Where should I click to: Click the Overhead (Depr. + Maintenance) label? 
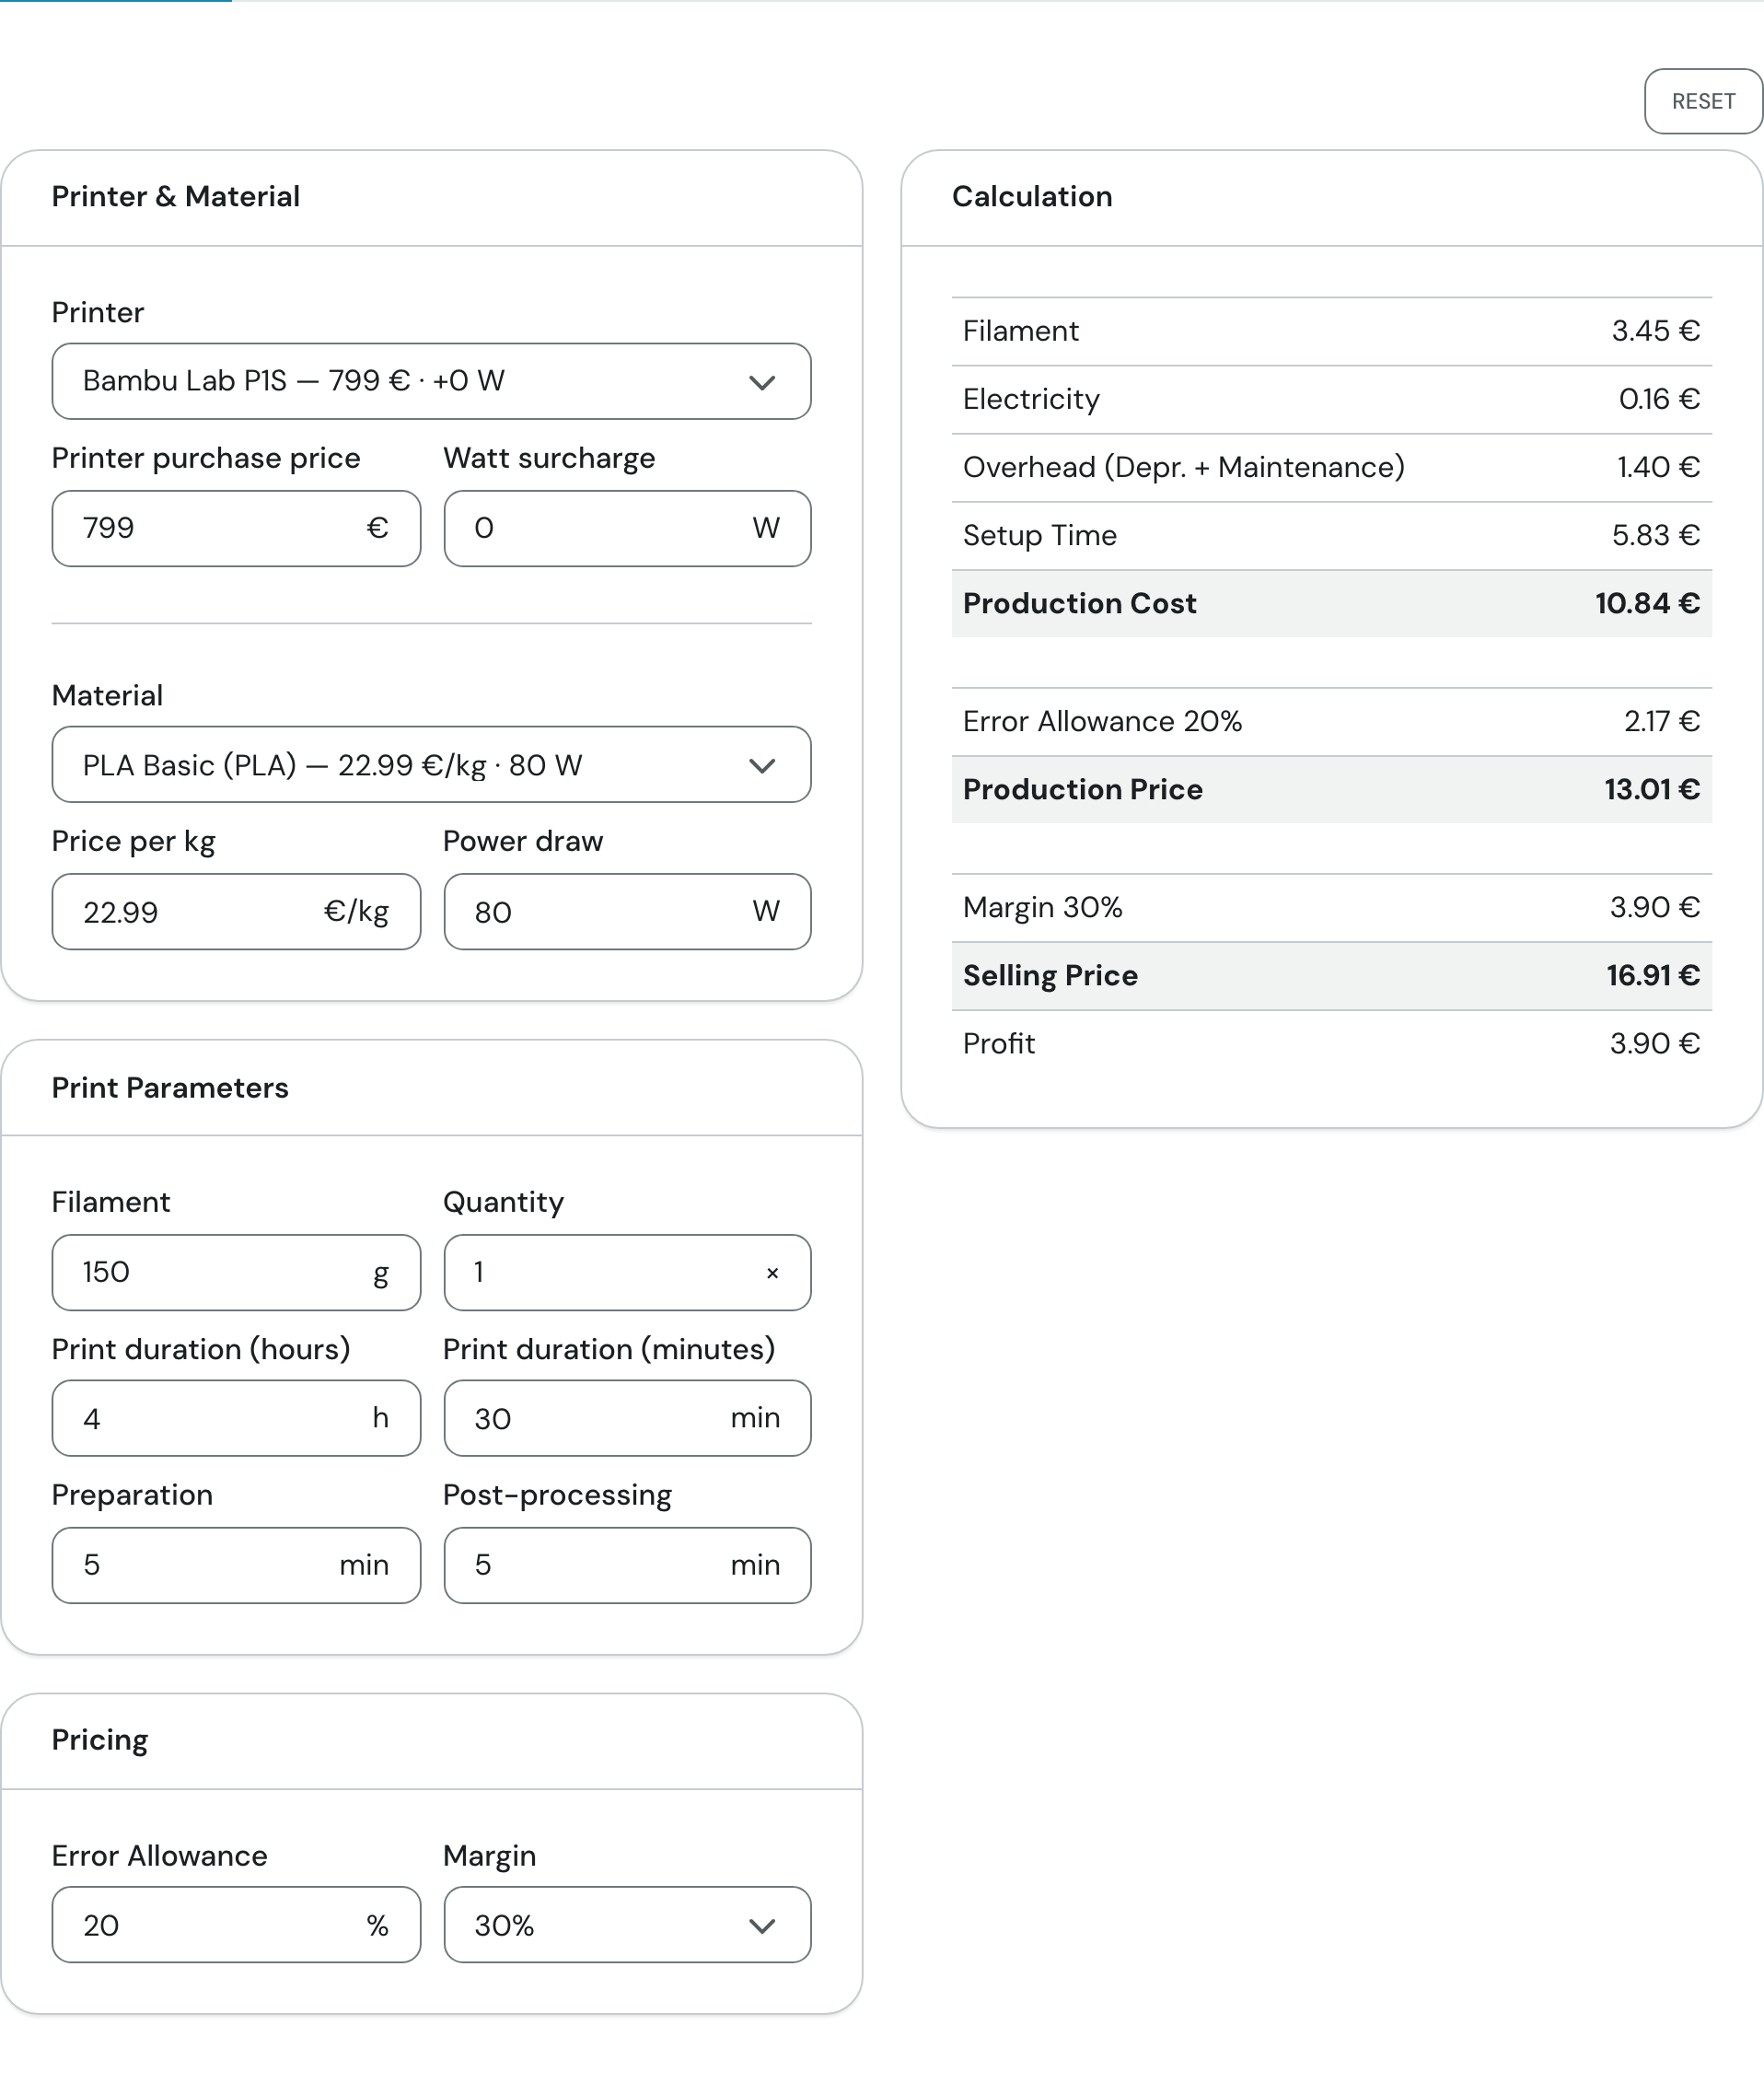(1184, 467)
